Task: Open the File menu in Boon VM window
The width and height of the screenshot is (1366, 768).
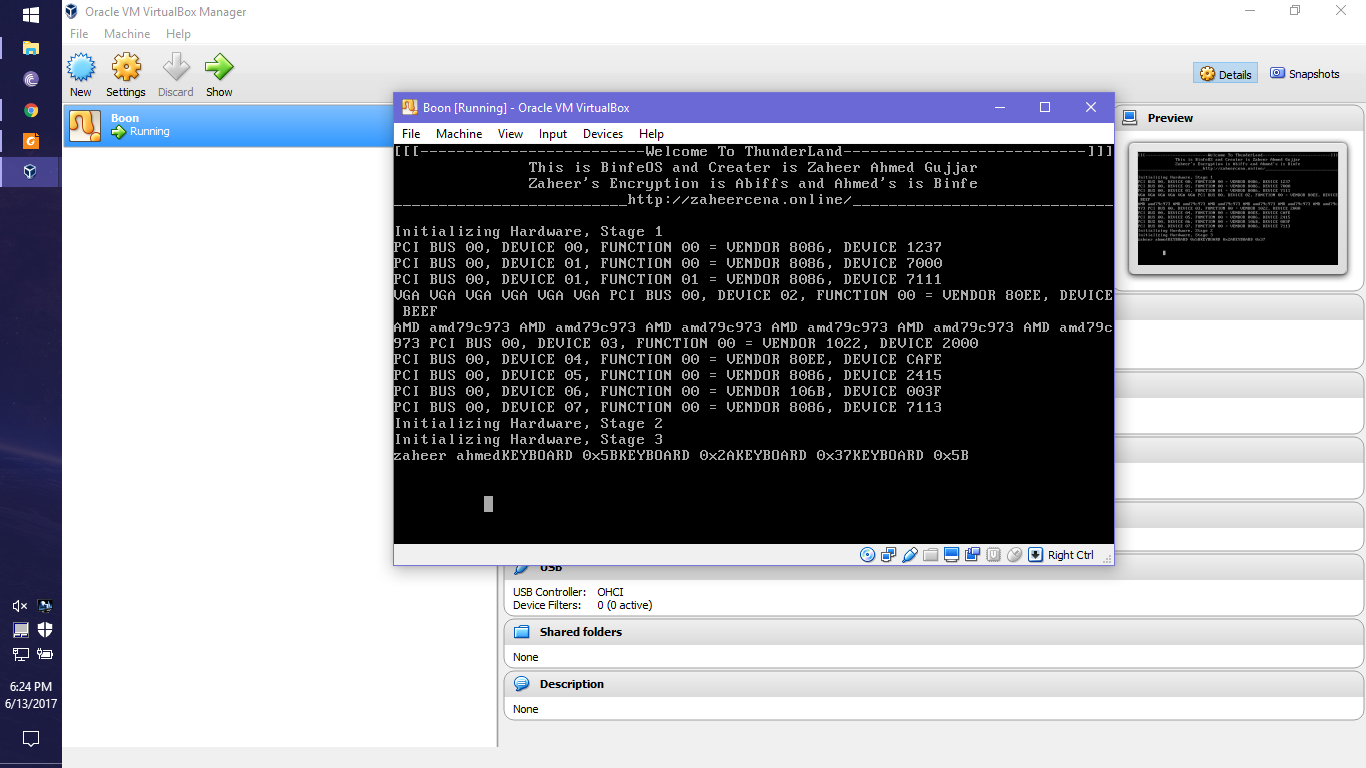Action: point(411,134)
